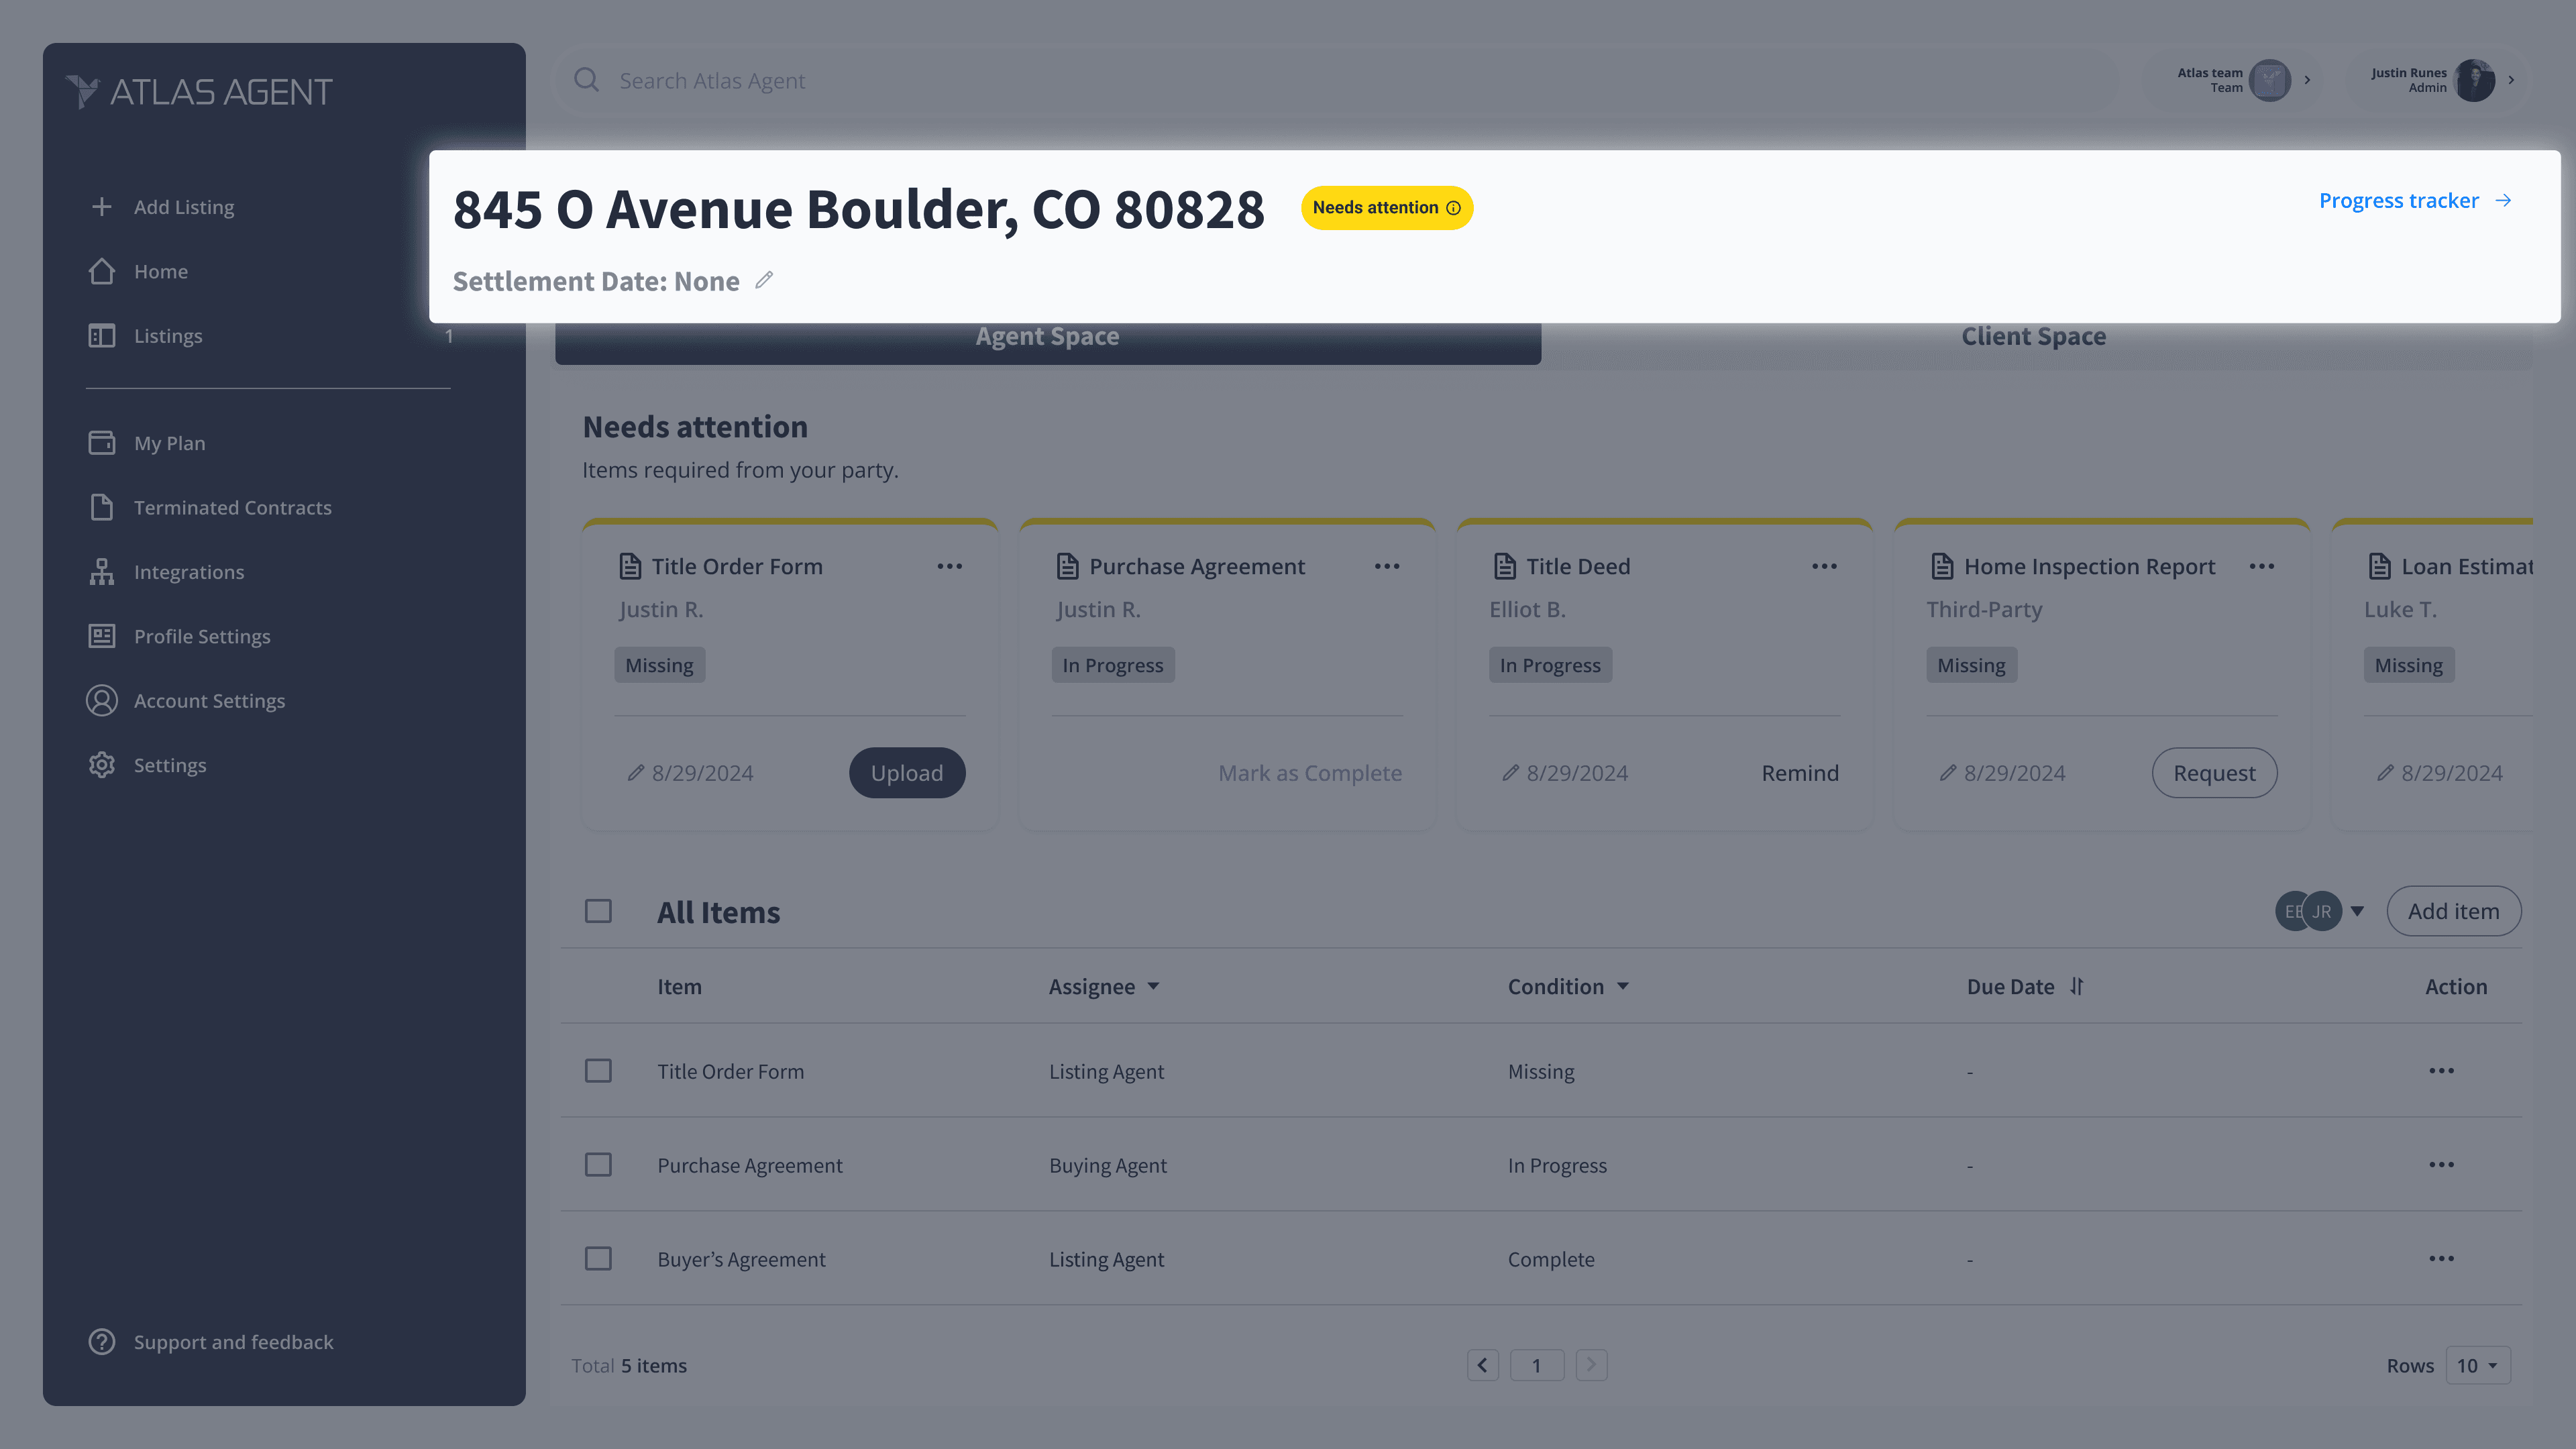The height and width of the screenshot is (1449, 2576).
Task: Tick the Purchase Agreement row checkbox
Action: 598,1165
